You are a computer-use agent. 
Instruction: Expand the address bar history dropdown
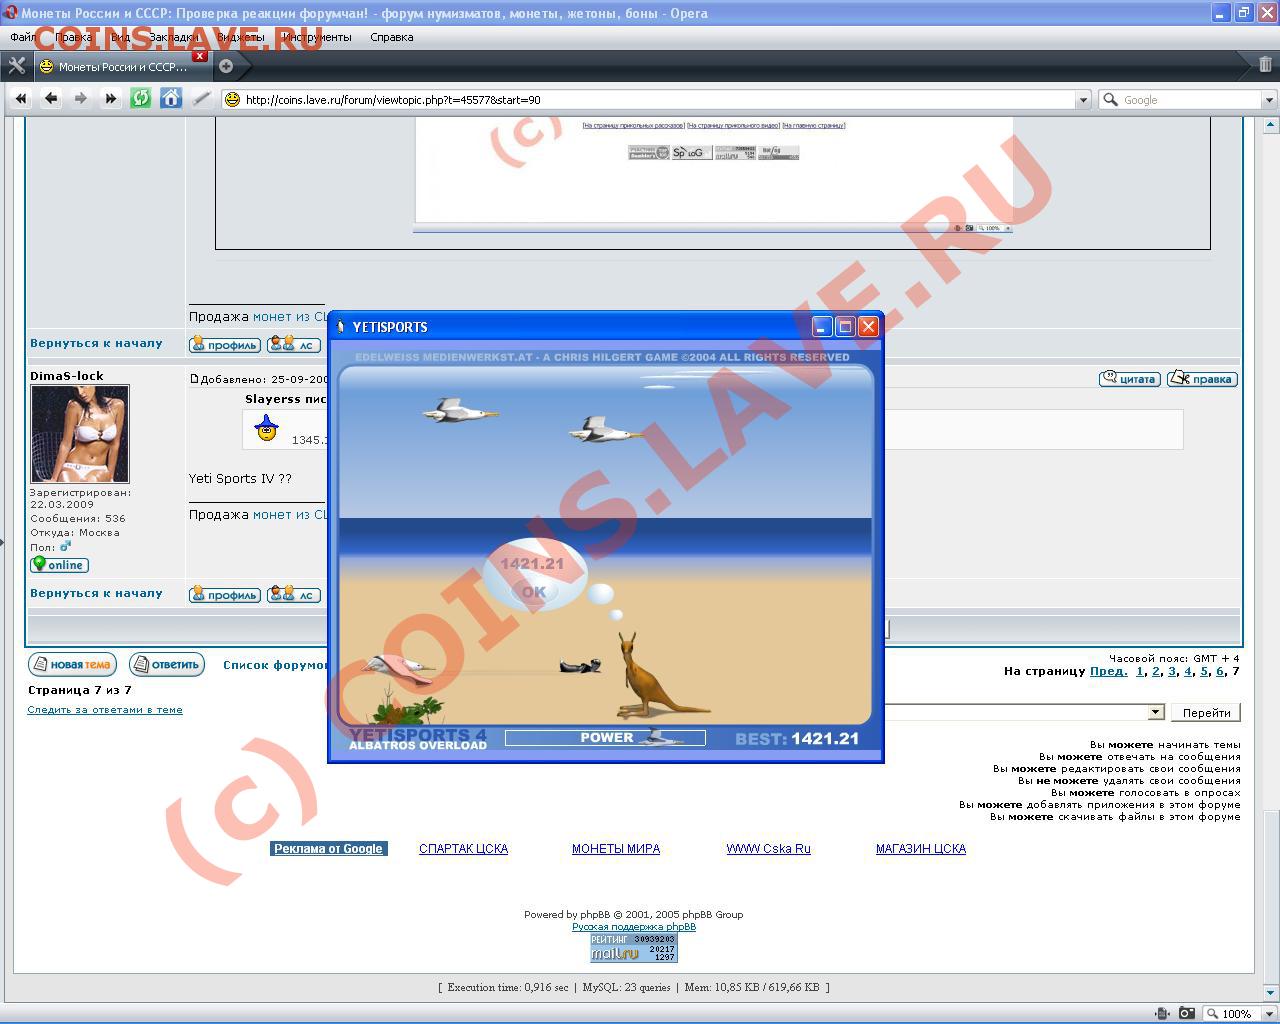[1082, 100]
